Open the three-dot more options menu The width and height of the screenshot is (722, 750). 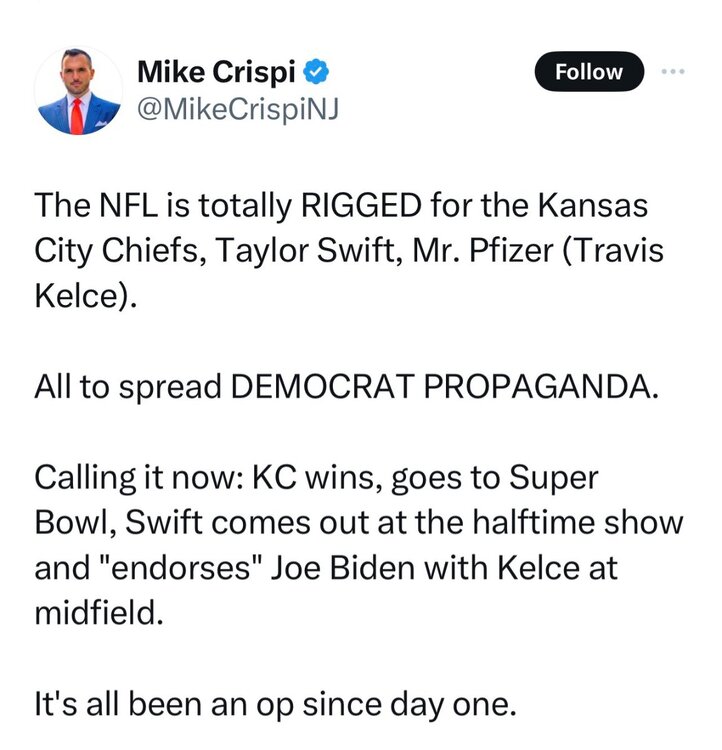(x=674, y=71)
